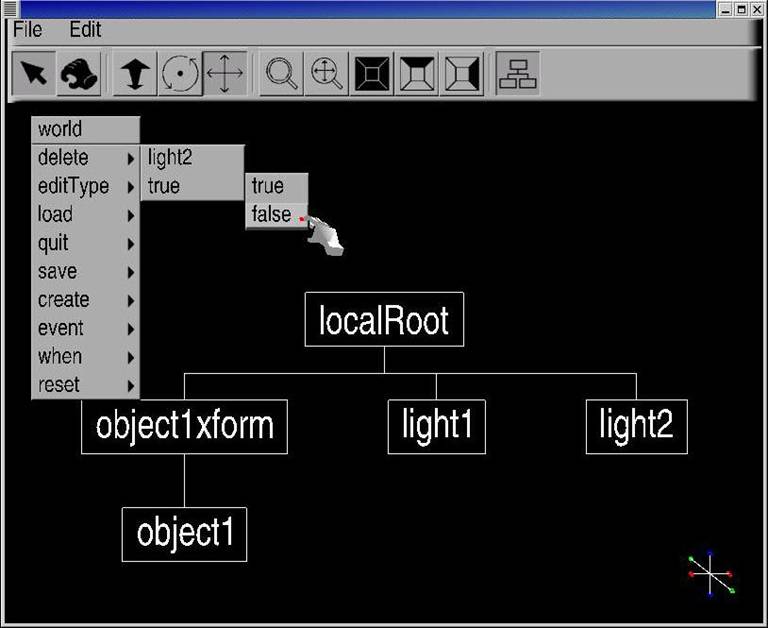
Task: Expand the create submenu arrow
Action: [x=131, y=301]
